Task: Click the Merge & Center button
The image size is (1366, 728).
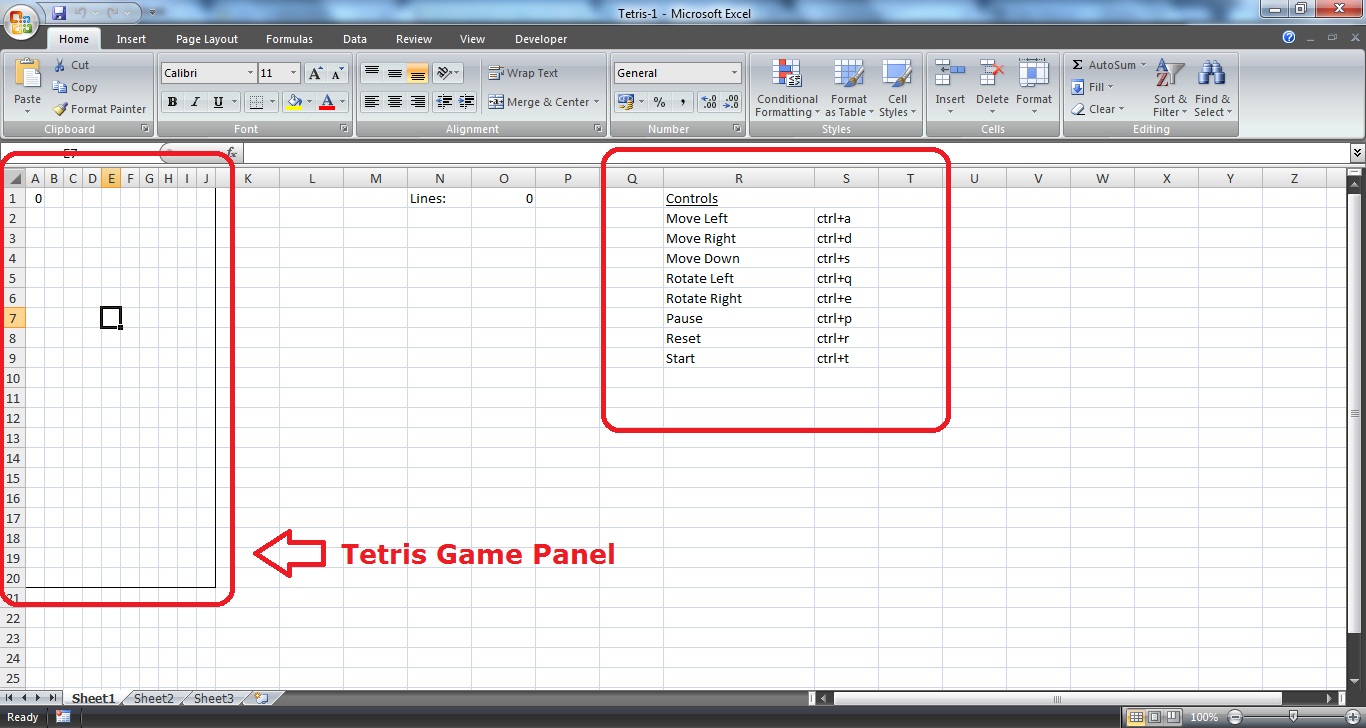Action: (x=539, y=102)
